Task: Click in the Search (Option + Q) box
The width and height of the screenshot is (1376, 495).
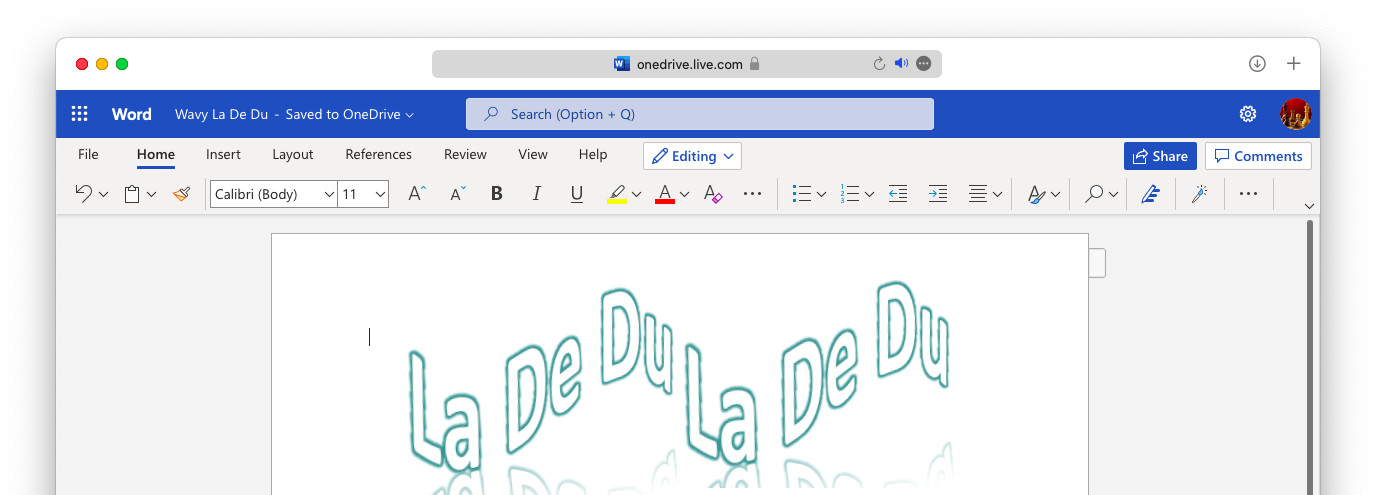Action: pos(700,114)
